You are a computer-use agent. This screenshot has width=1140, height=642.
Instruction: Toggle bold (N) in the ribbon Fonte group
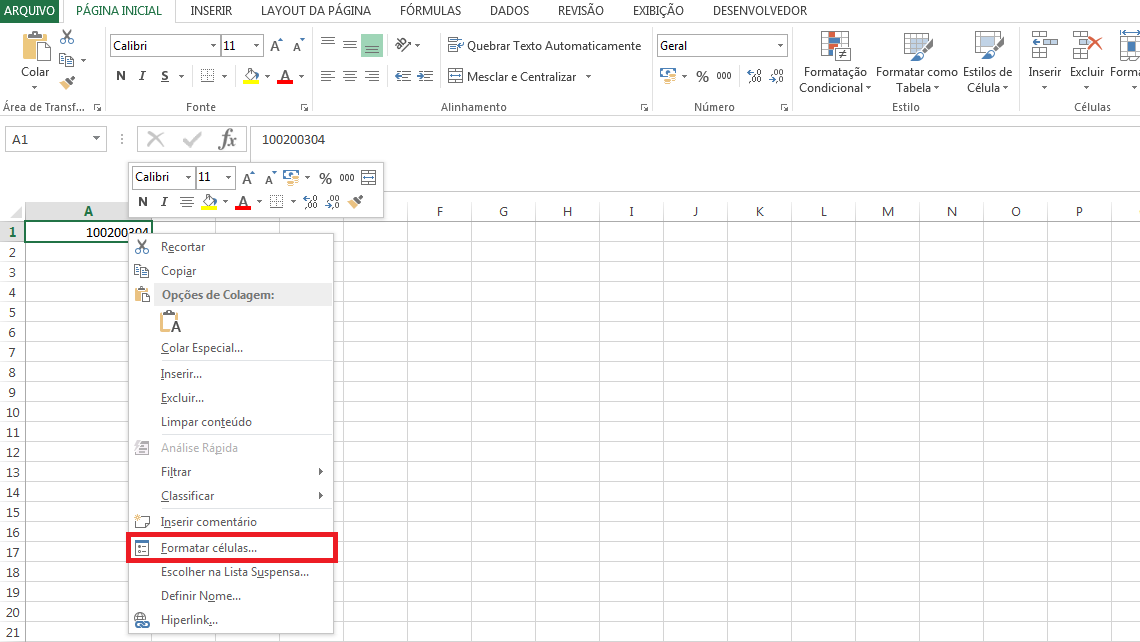[x=121, y=76]
